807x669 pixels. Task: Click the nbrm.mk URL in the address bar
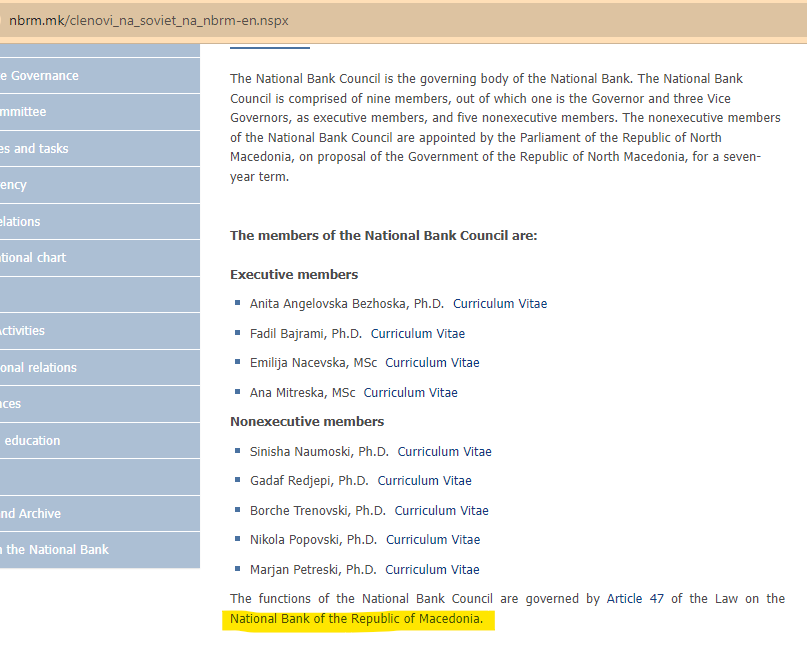(x=149, y=21)
